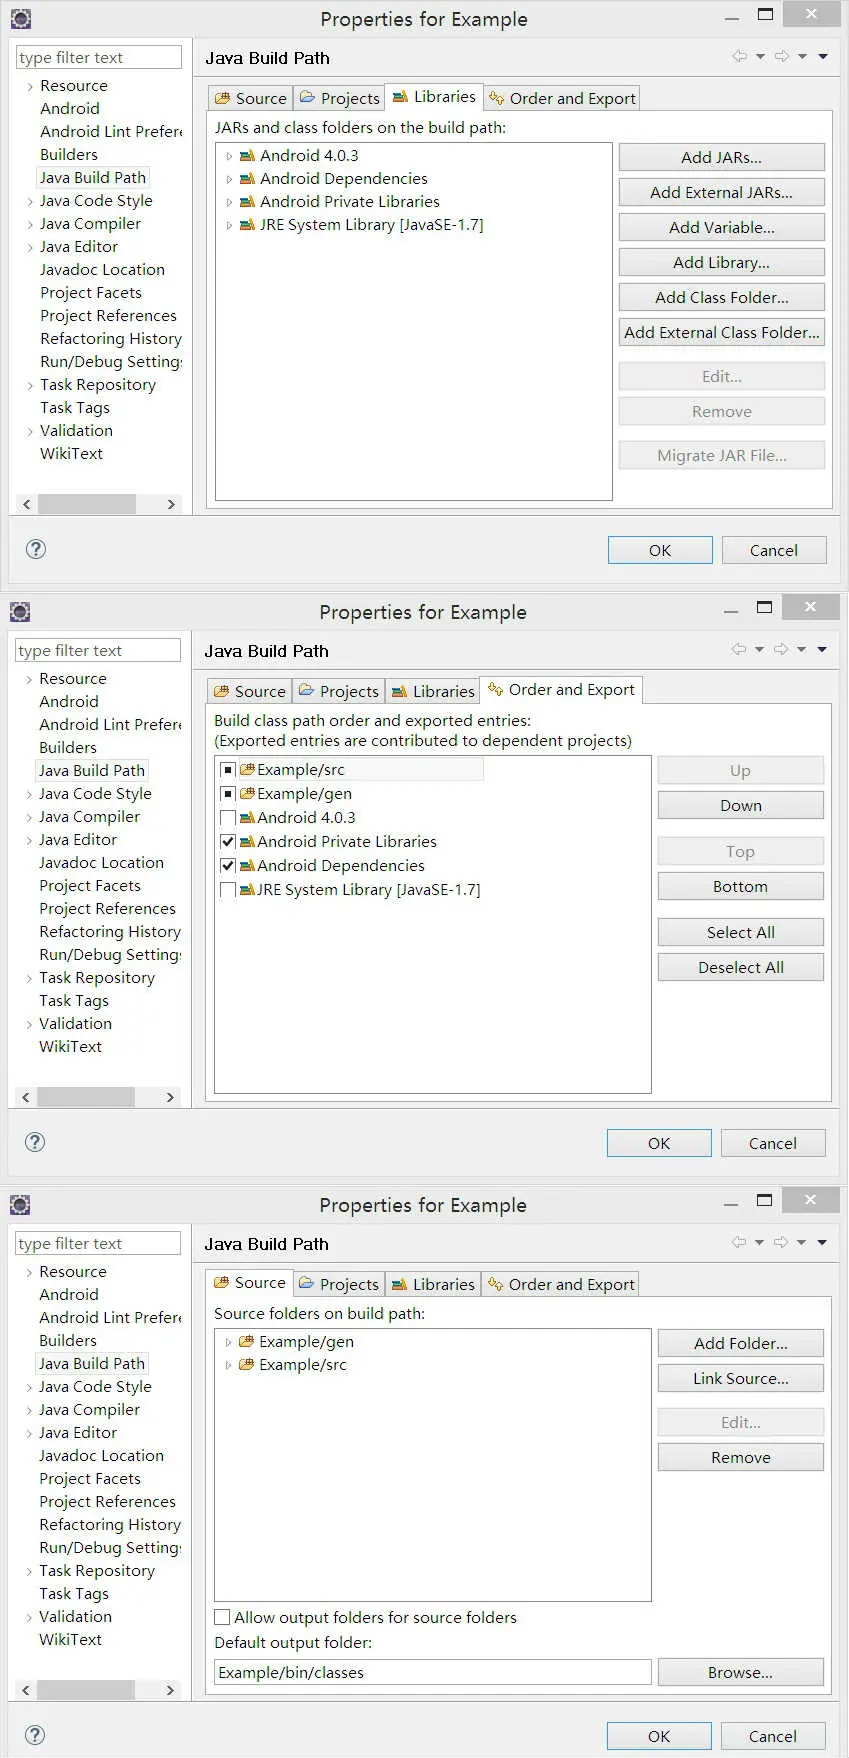Open help in the Source folders dialog
The image size is (849, 1758).
pos(35,1735)
